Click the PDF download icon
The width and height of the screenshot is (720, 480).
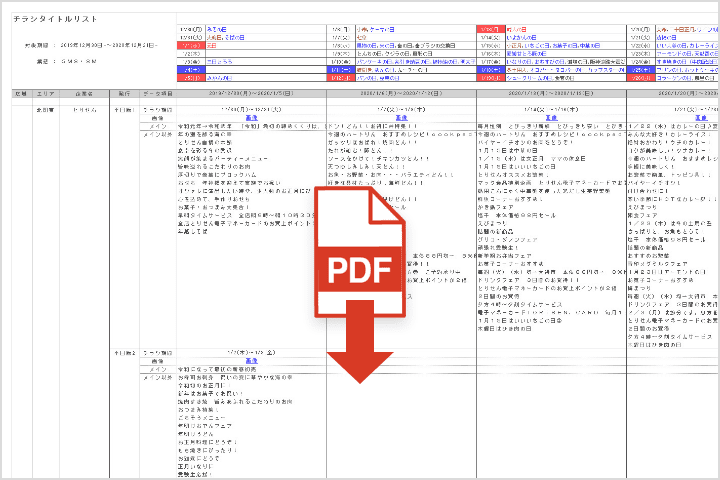pyautogui.click(x=360, y=285)
